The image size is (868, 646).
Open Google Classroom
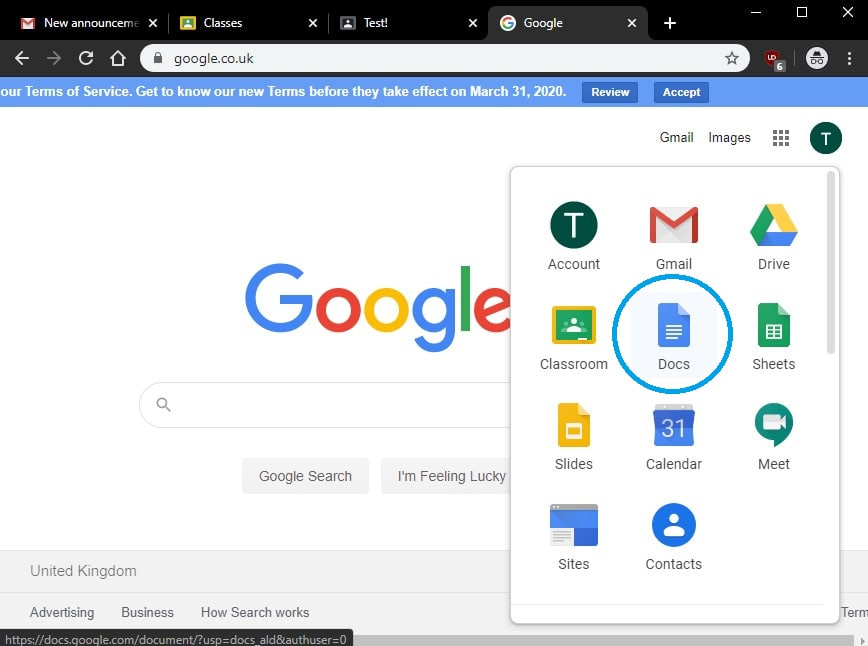click(573, 335)
